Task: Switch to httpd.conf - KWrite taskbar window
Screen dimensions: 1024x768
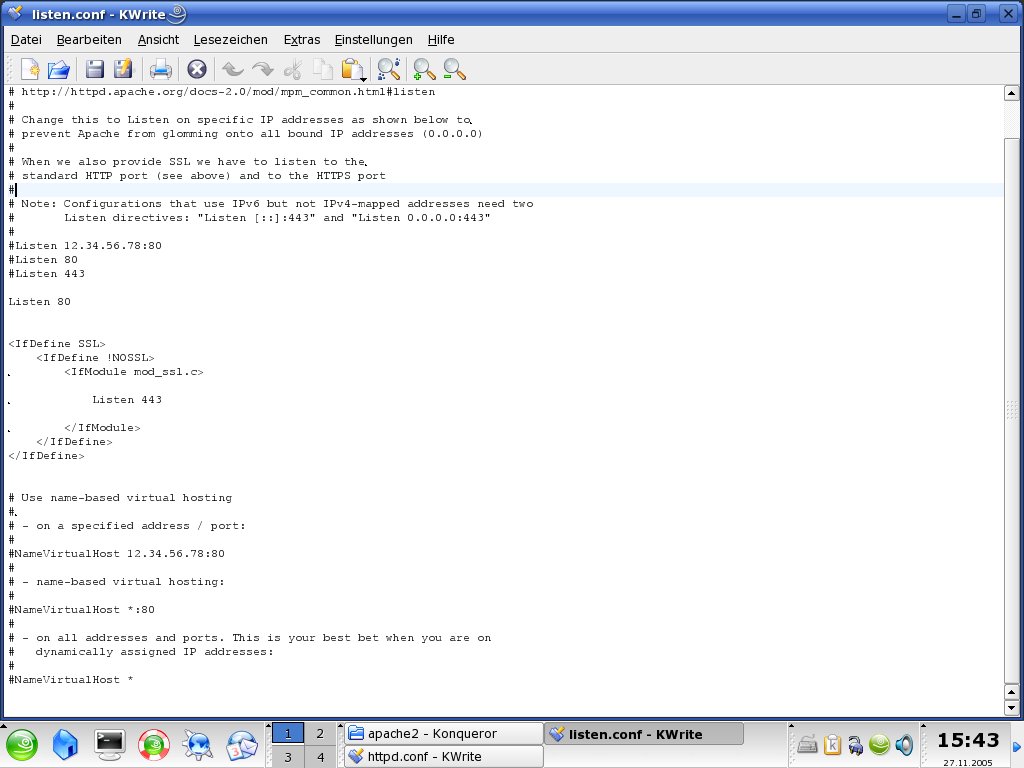Action: pyautogui.click(x=443, y=757)
